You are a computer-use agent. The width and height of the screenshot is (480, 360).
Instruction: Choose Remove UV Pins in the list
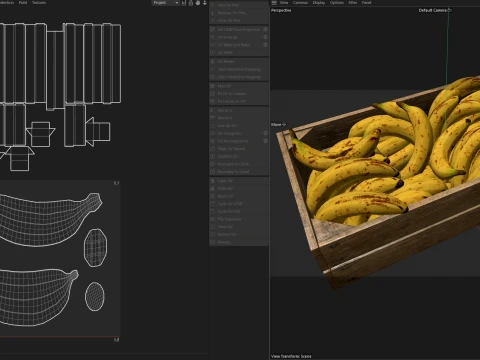239,13
